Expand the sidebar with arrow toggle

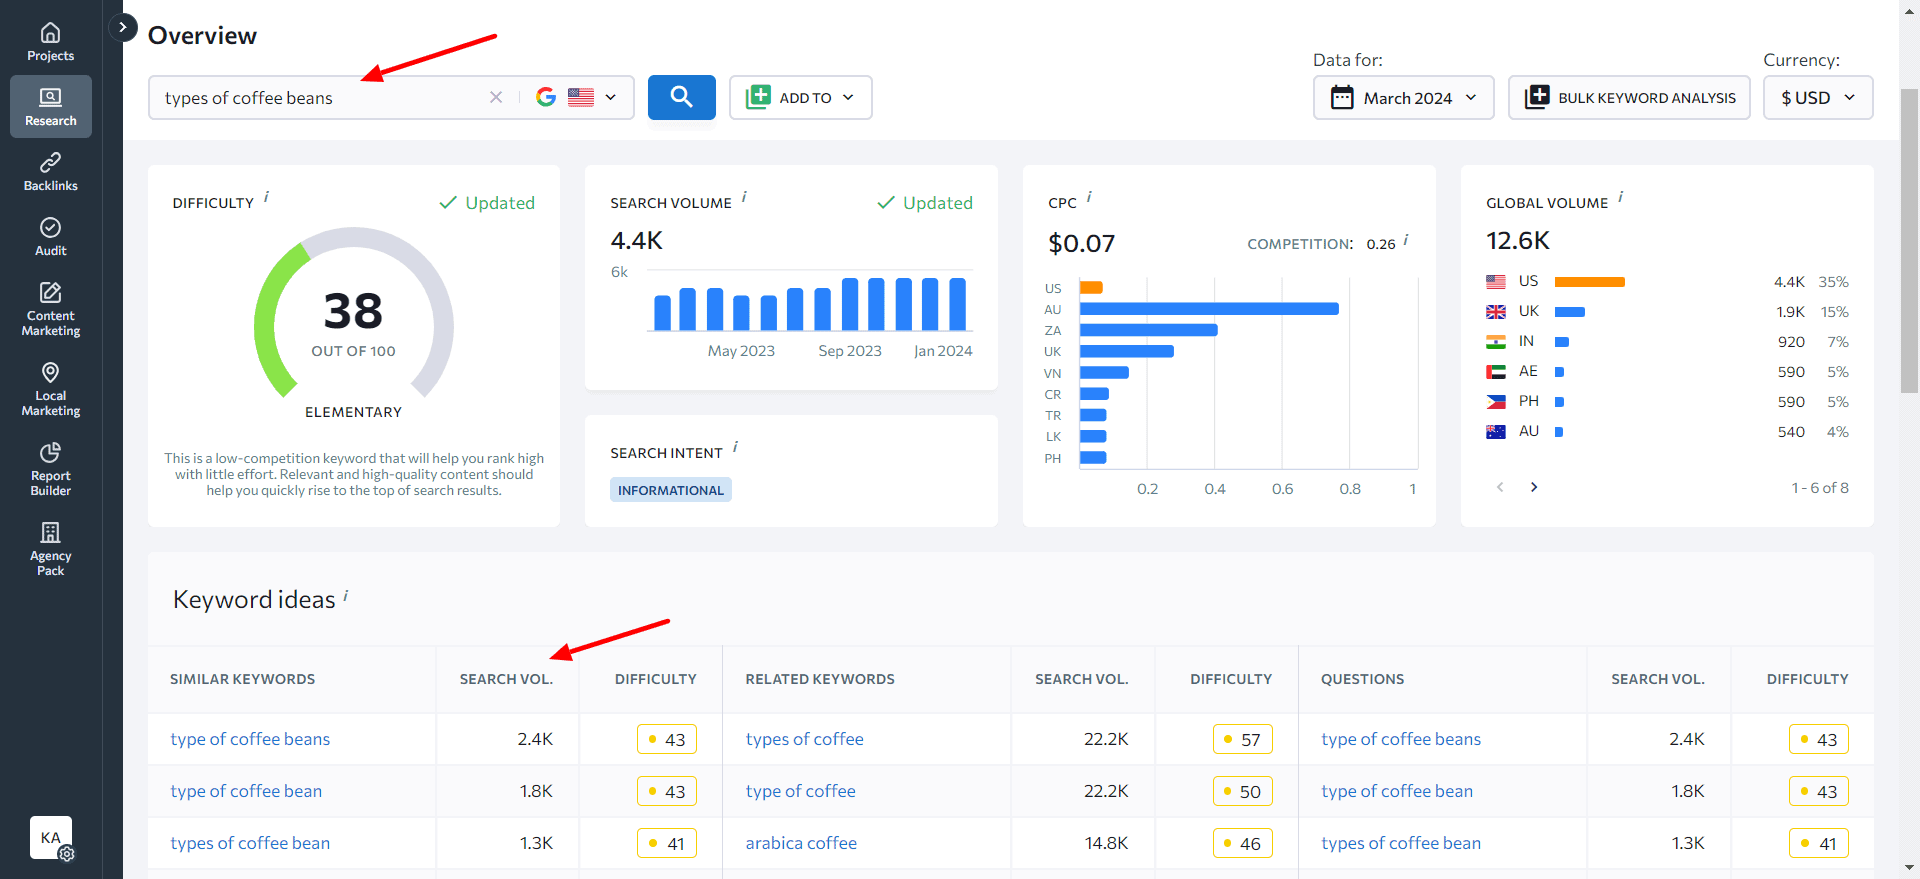coord(123,27)
